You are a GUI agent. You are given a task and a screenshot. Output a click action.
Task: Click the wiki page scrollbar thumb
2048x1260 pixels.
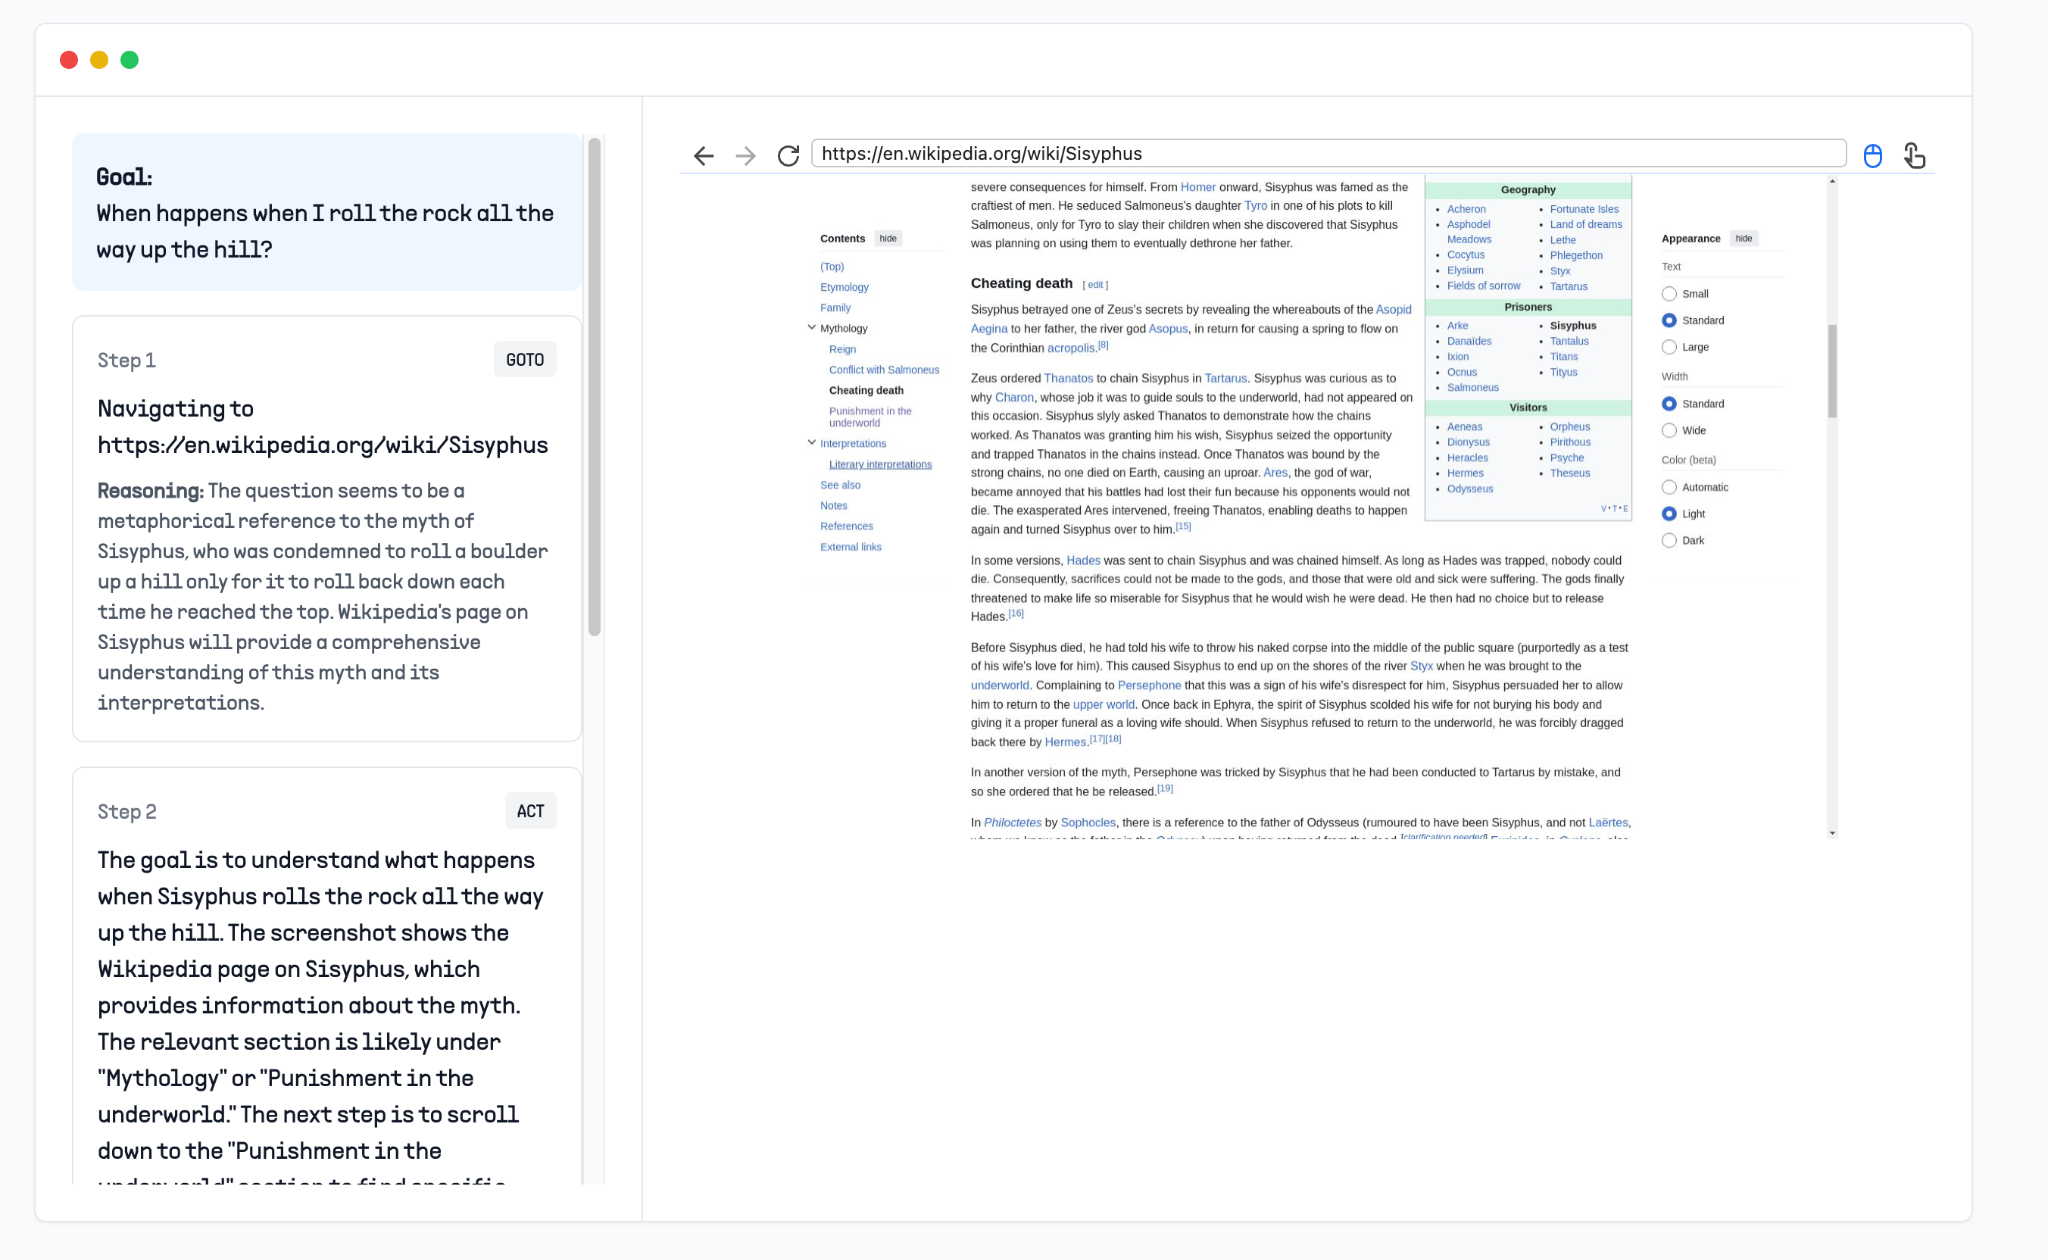pyautogui.click(x=1832, y=371)
